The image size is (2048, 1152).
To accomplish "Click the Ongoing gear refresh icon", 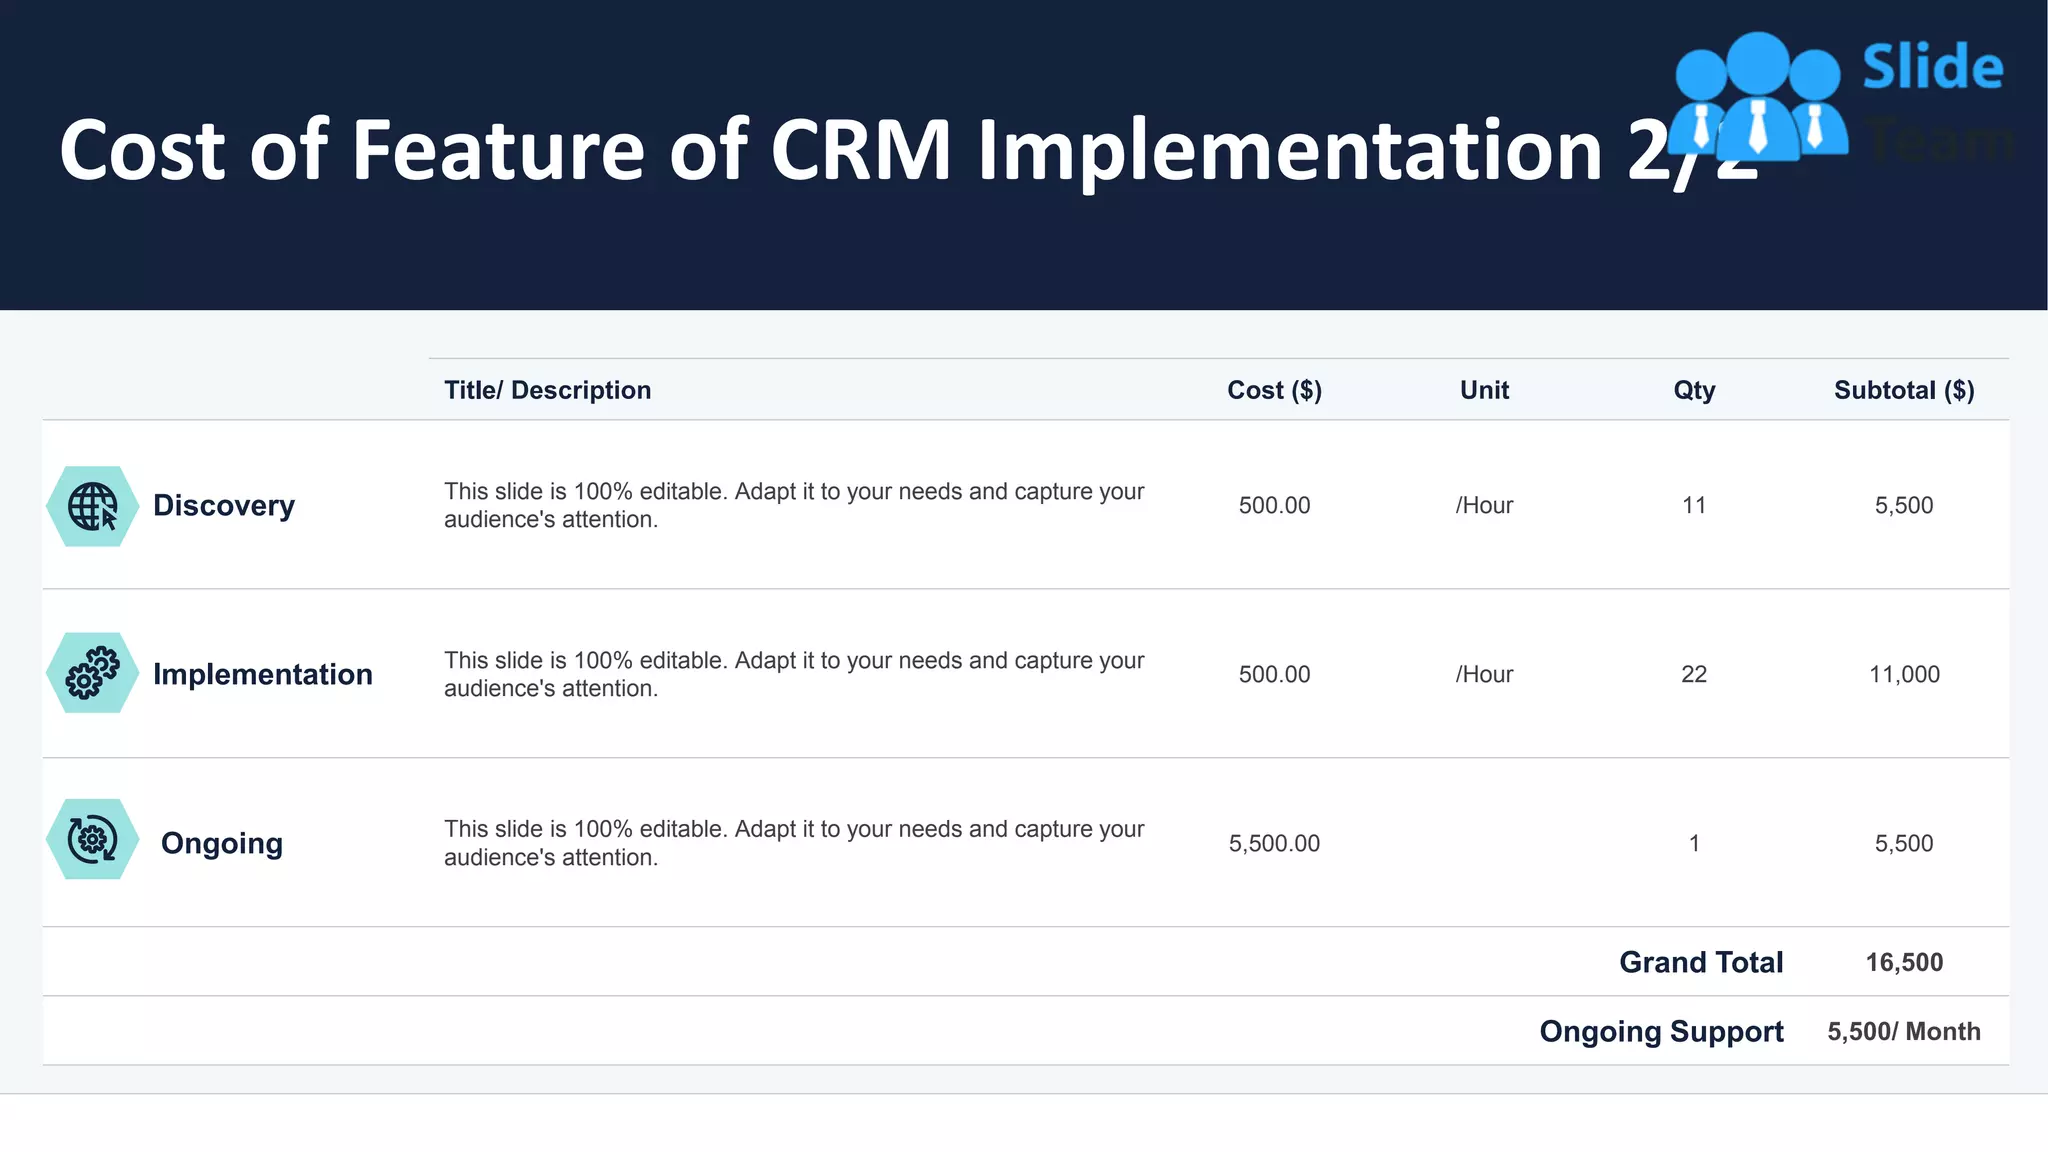I will [x=92, y=840].
